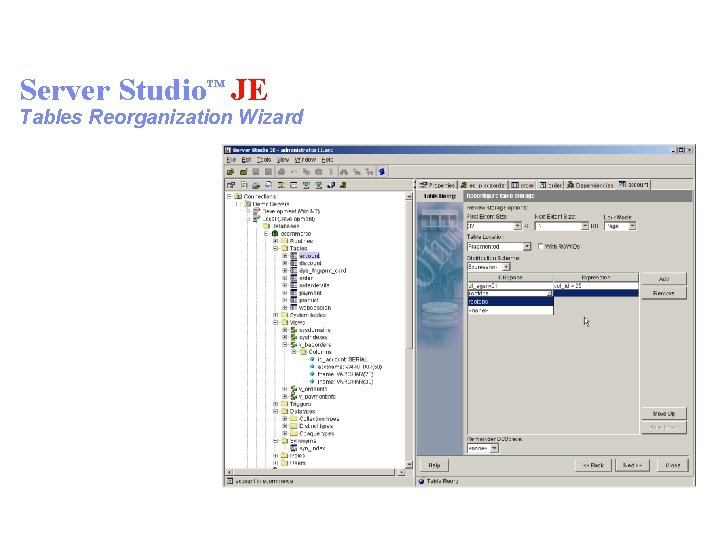Open the View menu
The height and width of the screenshot is (540, 720).
(283, 160)
